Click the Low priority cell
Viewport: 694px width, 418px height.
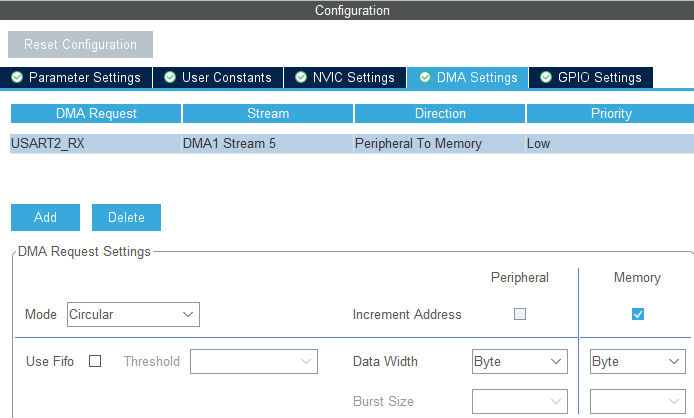click(x=610, y=143)
